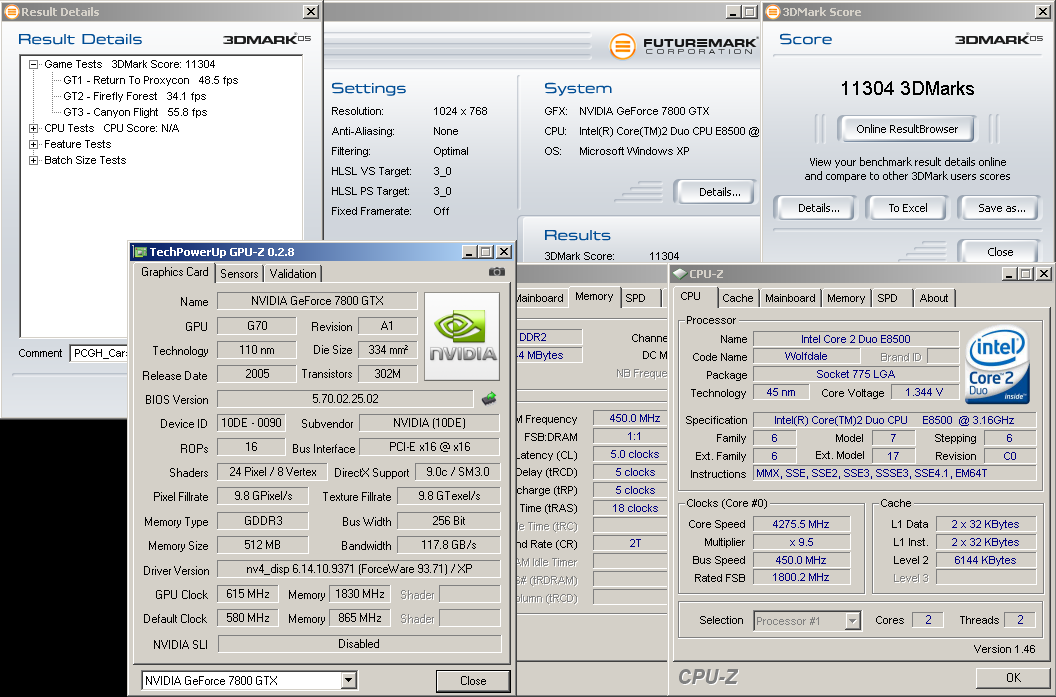Click the Rated FSB value 1800.2 MHz
Viewport: 1056px width, 697px height.
tap(801, 577)
